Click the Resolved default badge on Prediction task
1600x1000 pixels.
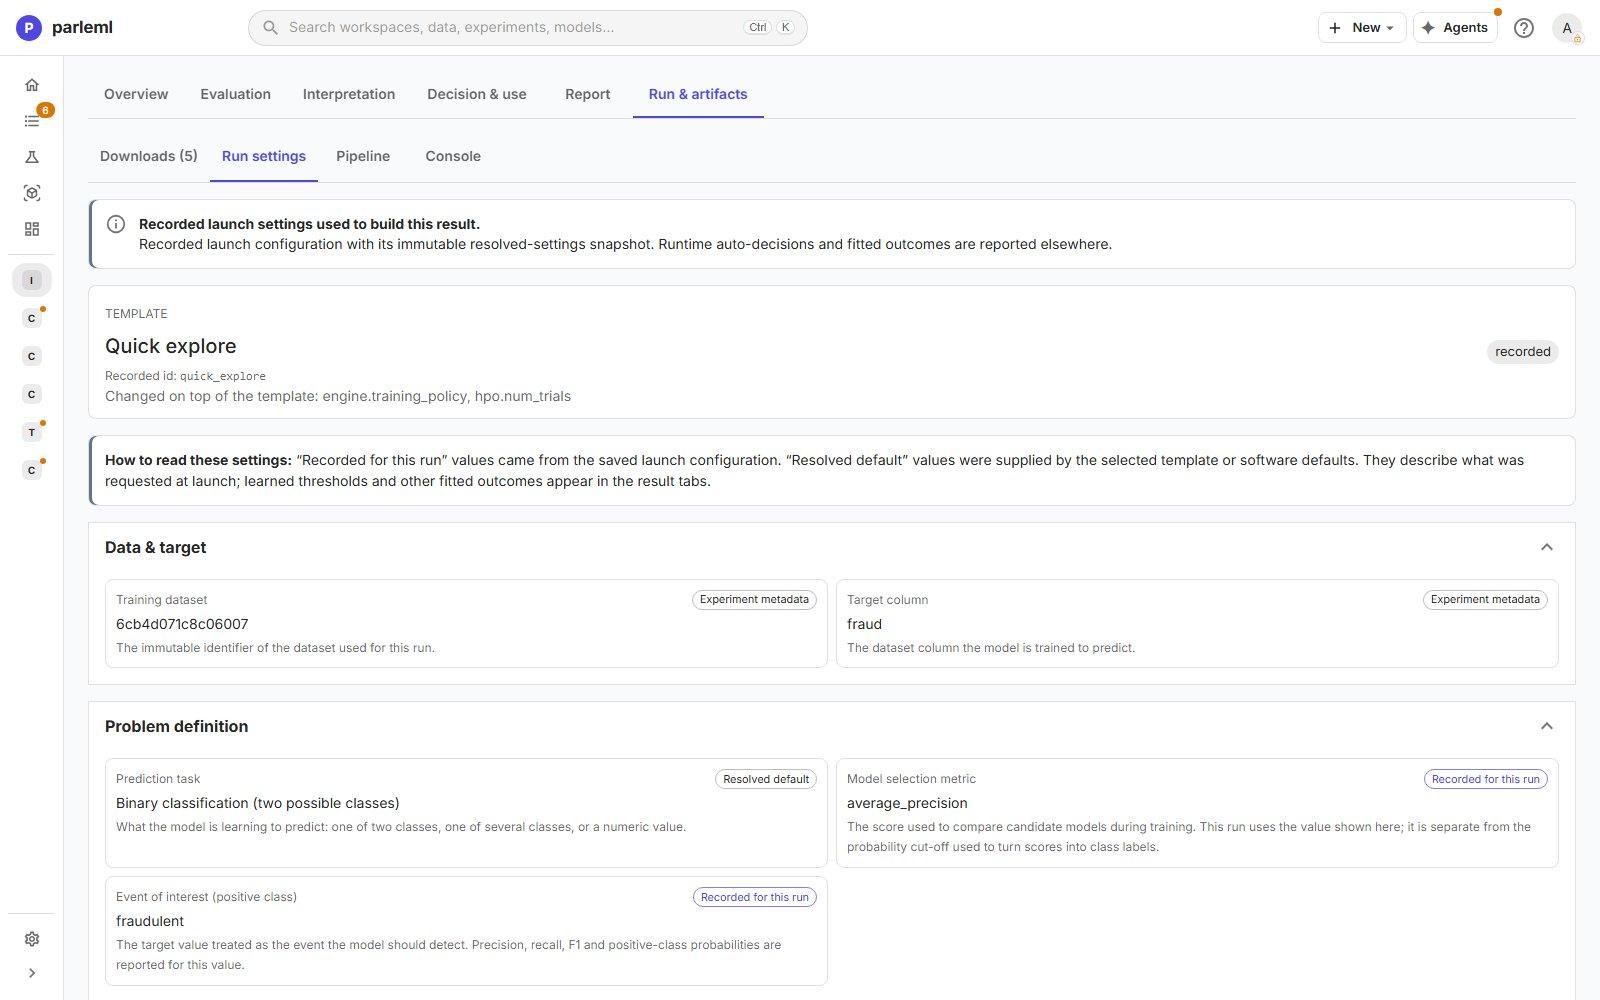point(766,779)
